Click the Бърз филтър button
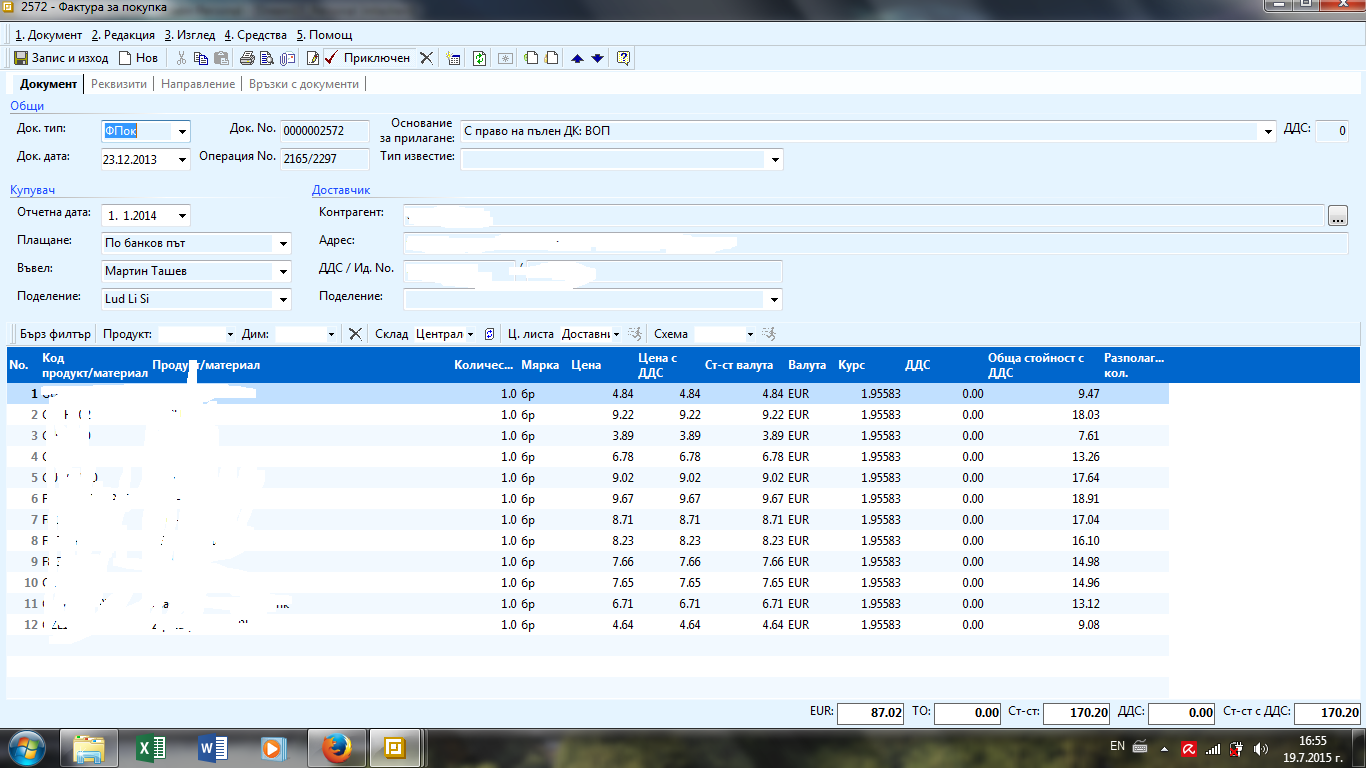The image size is (1366, 768). [55, 334]
